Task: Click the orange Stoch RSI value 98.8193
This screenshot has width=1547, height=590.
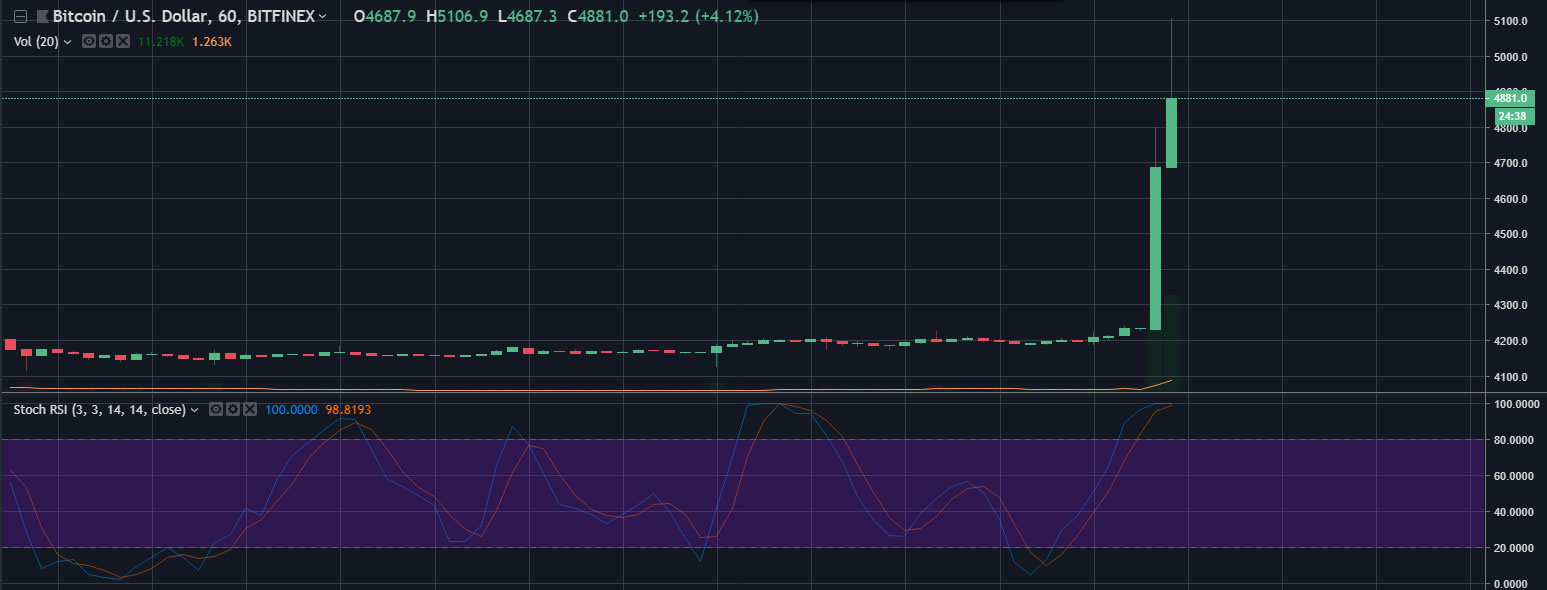Action: tap(344, 410)
